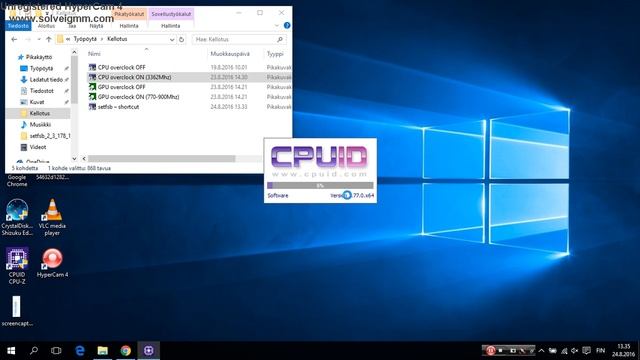
Task: Open CrystalDisk Shizuku Edition desktop icon
Action: (x=17, y=217)
